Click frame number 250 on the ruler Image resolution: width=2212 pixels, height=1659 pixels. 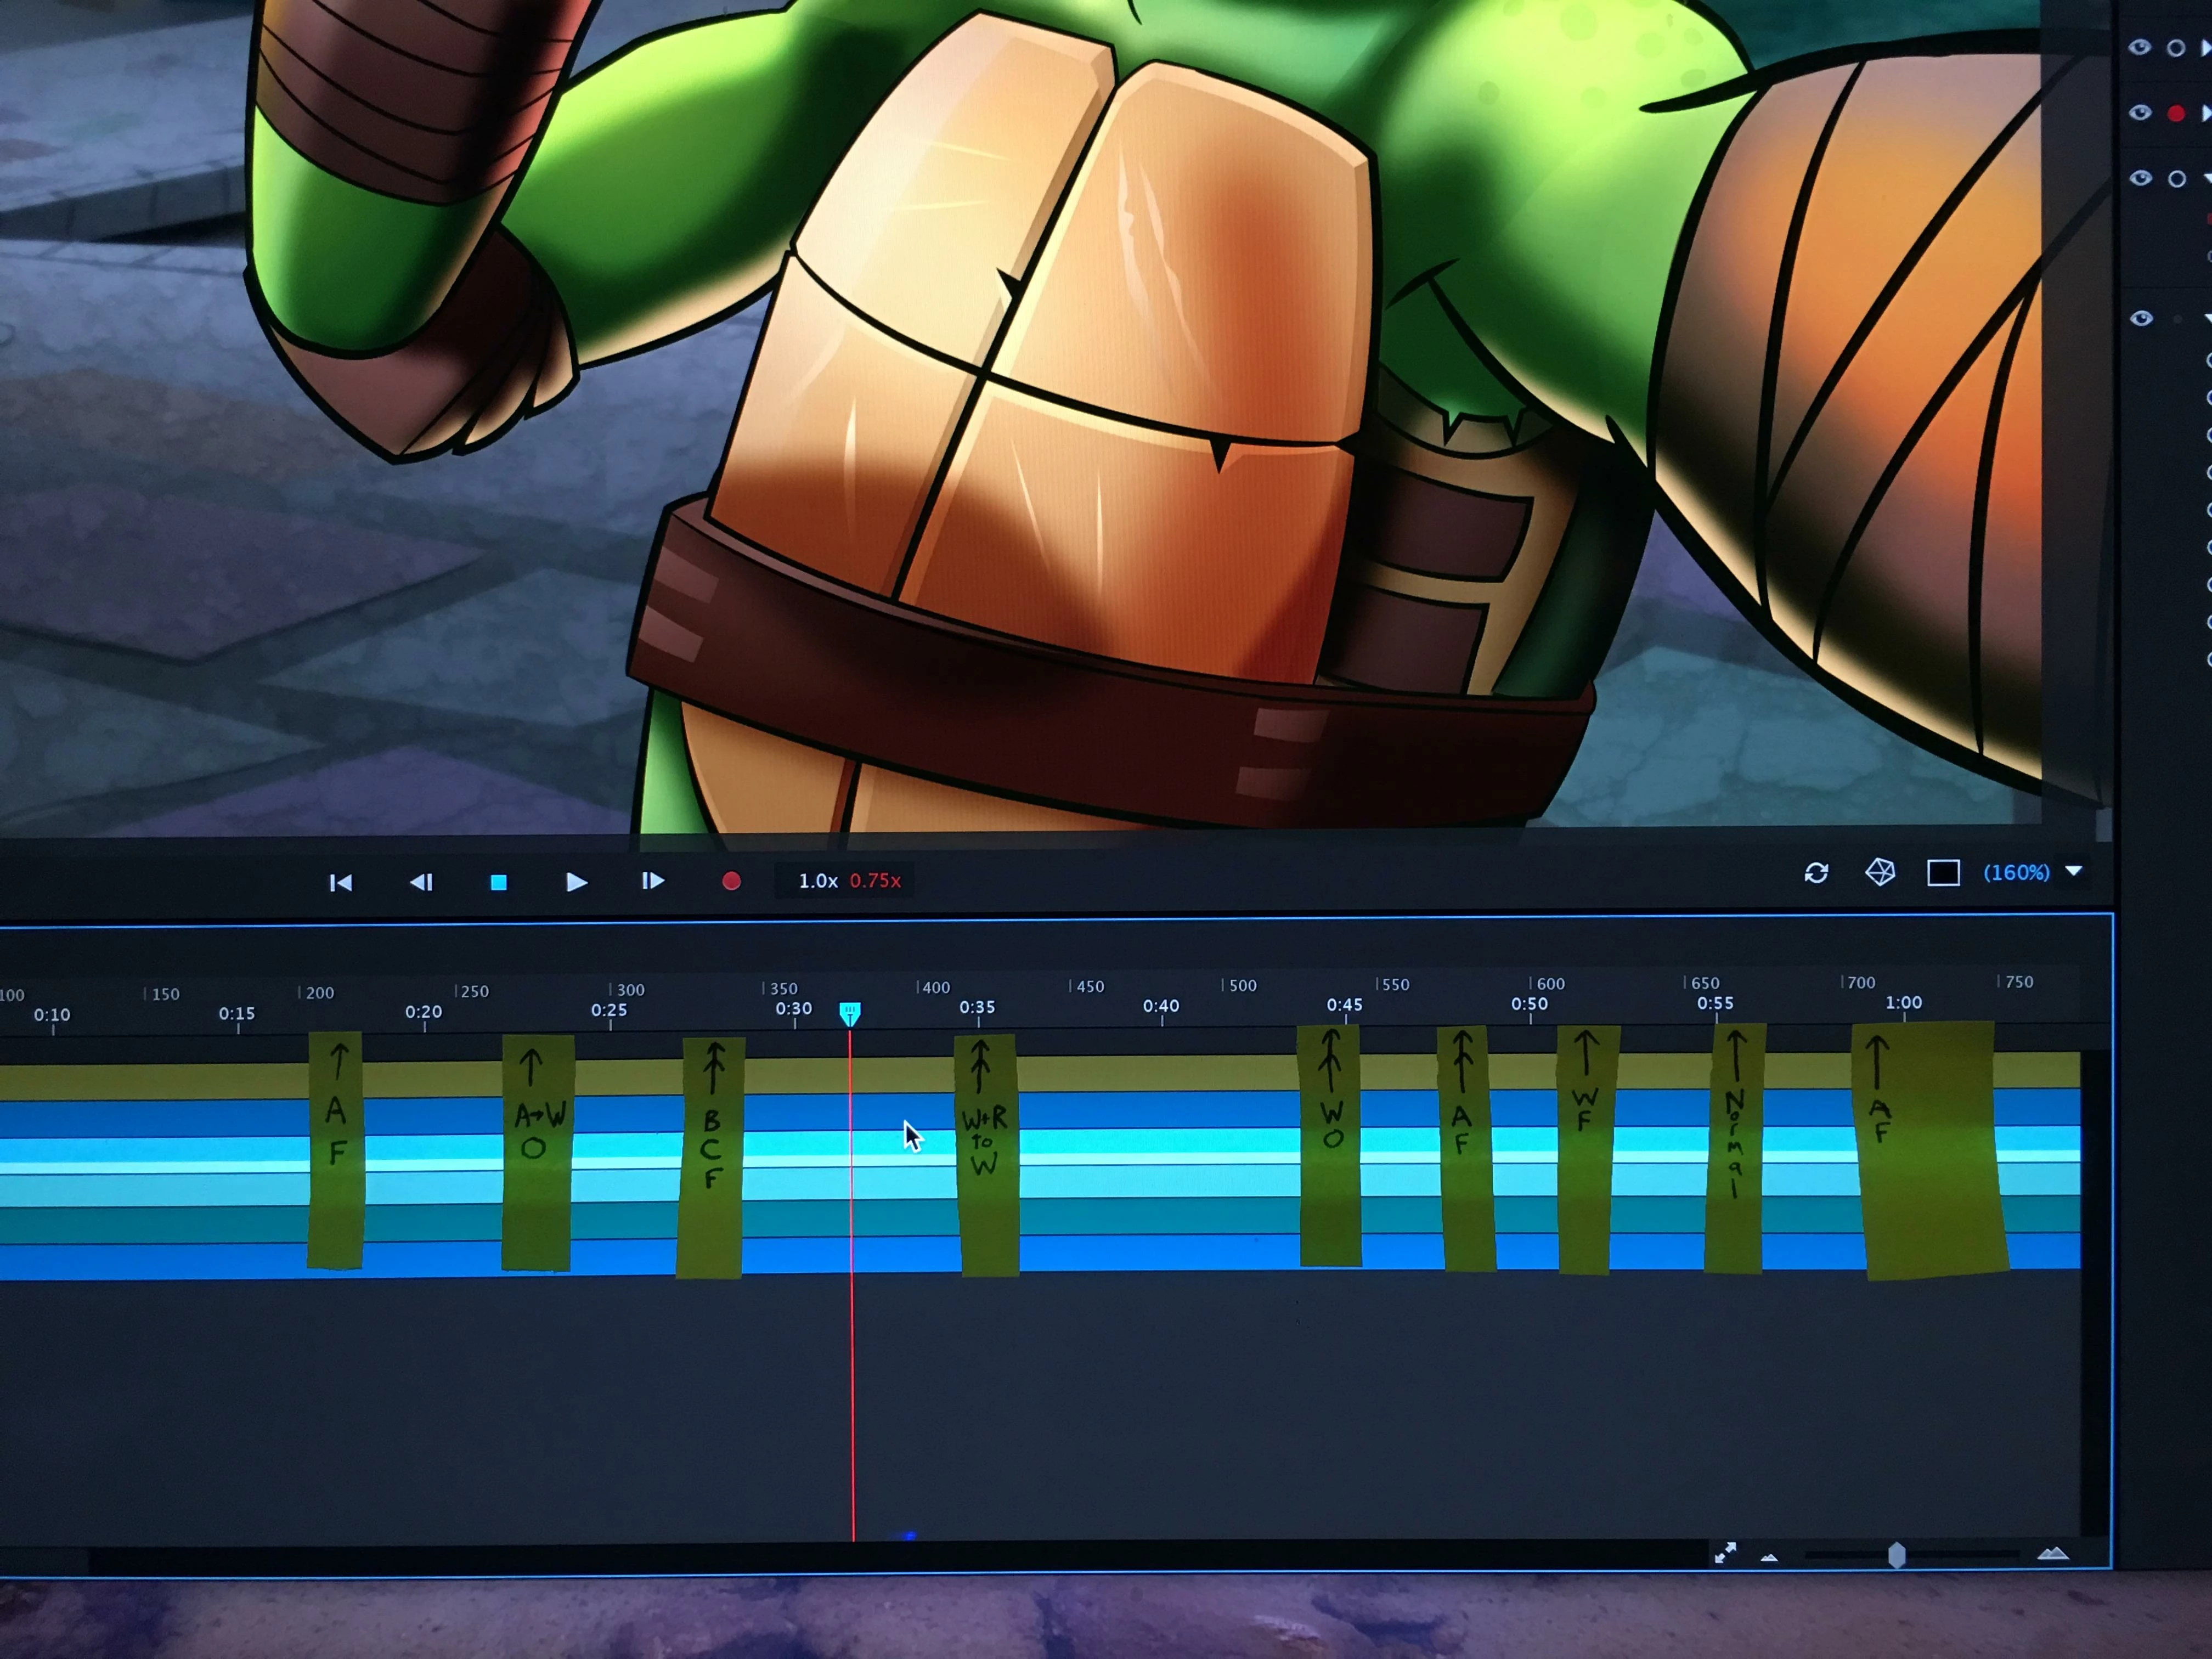tap(475, 991)
